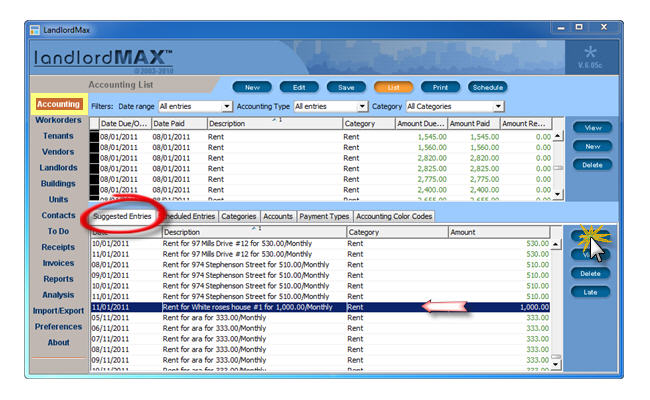Sort by lower Category column header
The width and height of the screenshot is (650, 400).
point(397,232)
